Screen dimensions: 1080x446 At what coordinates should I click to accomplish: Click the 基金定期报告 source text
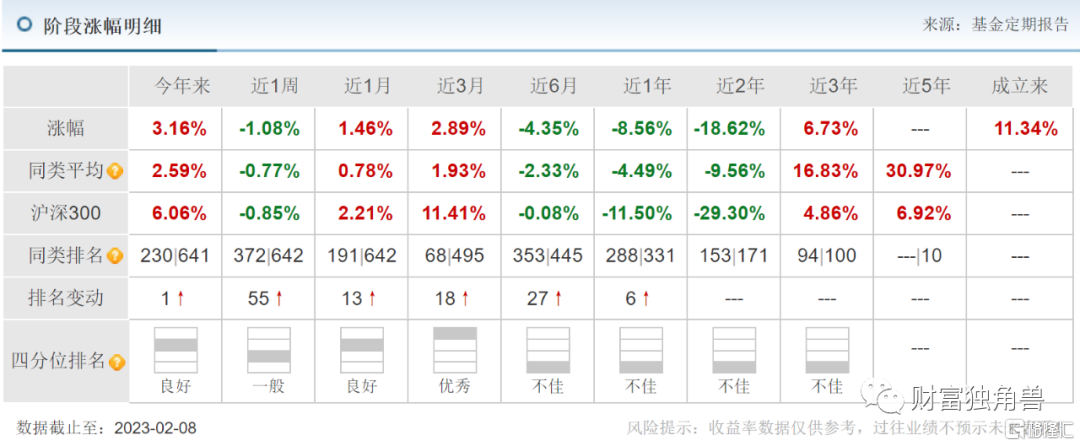tap(1019, 25)
